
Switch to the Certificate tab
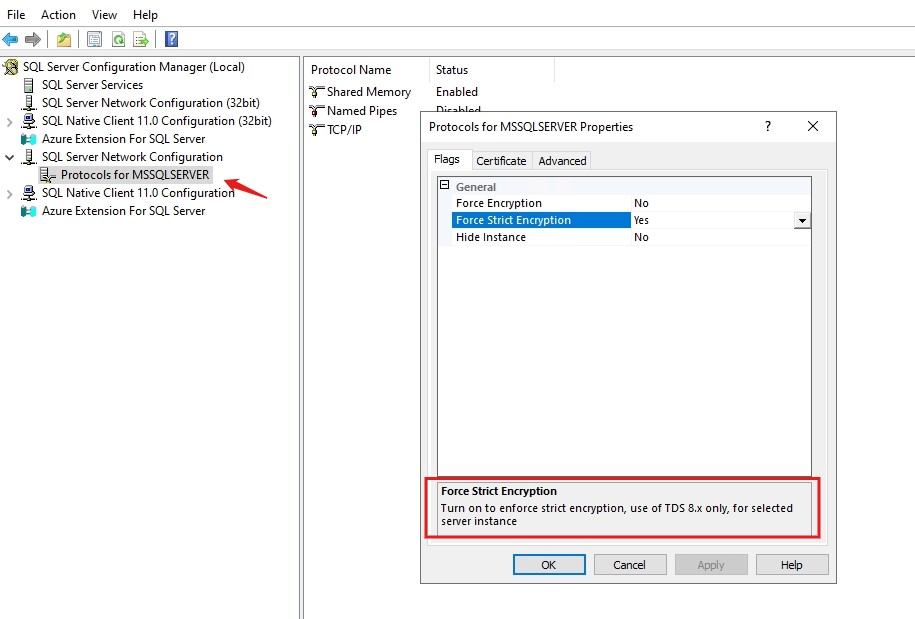tap(501, 161)
